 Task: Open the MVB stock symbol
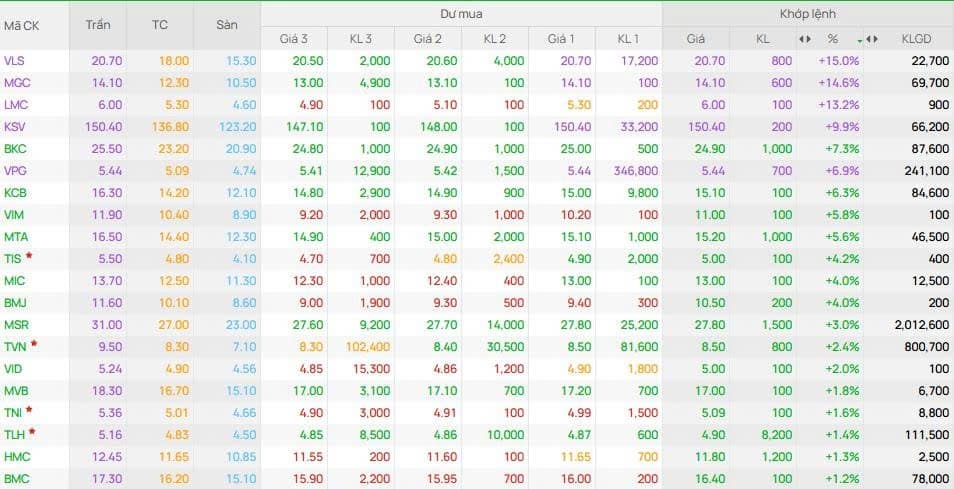(16, 390)
